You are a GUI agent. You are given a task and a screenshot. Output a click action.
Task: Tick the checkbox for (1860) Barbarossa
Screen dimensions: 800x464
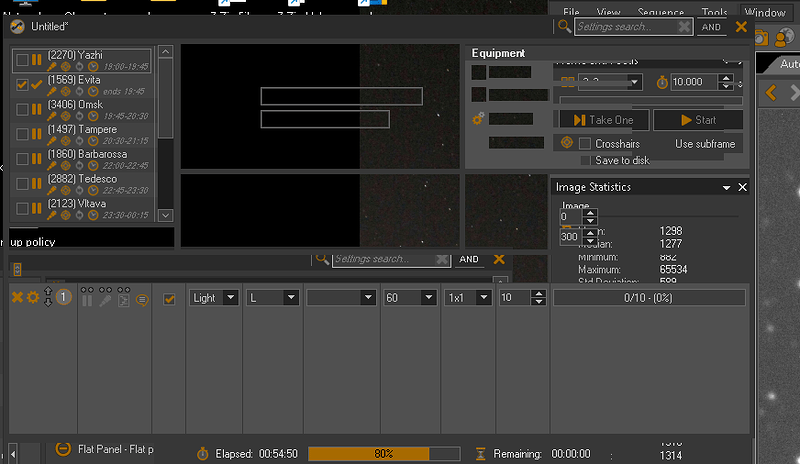(22, 159)
